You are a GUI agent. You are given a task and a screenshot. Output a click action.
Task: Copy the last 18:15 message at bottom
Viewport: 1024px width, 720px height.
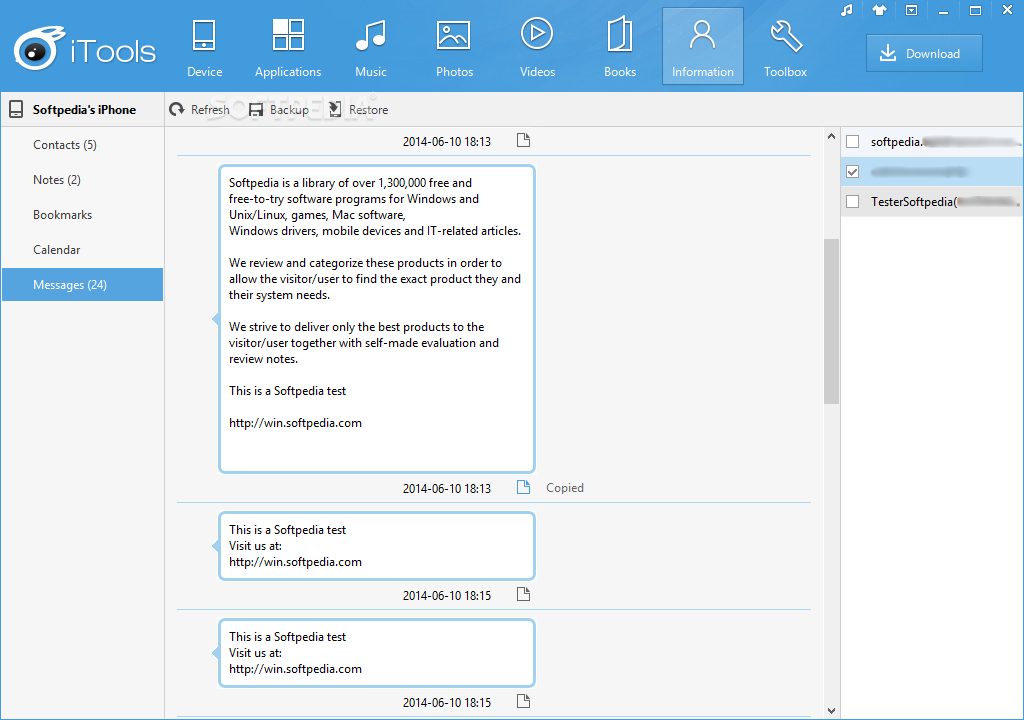pyautogui.click(x=523, y=702)
